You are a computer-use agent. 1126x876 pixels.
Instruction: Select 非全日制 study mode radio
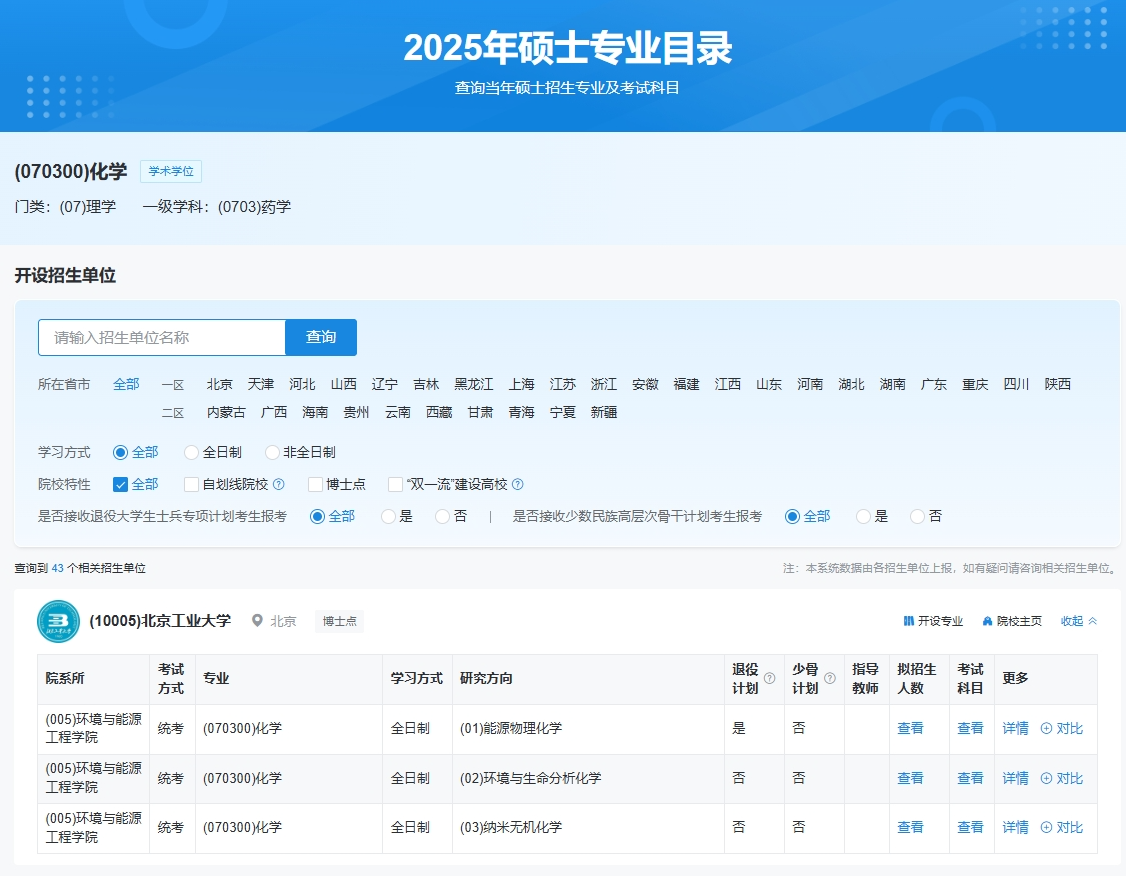click(x=272, y=452)
